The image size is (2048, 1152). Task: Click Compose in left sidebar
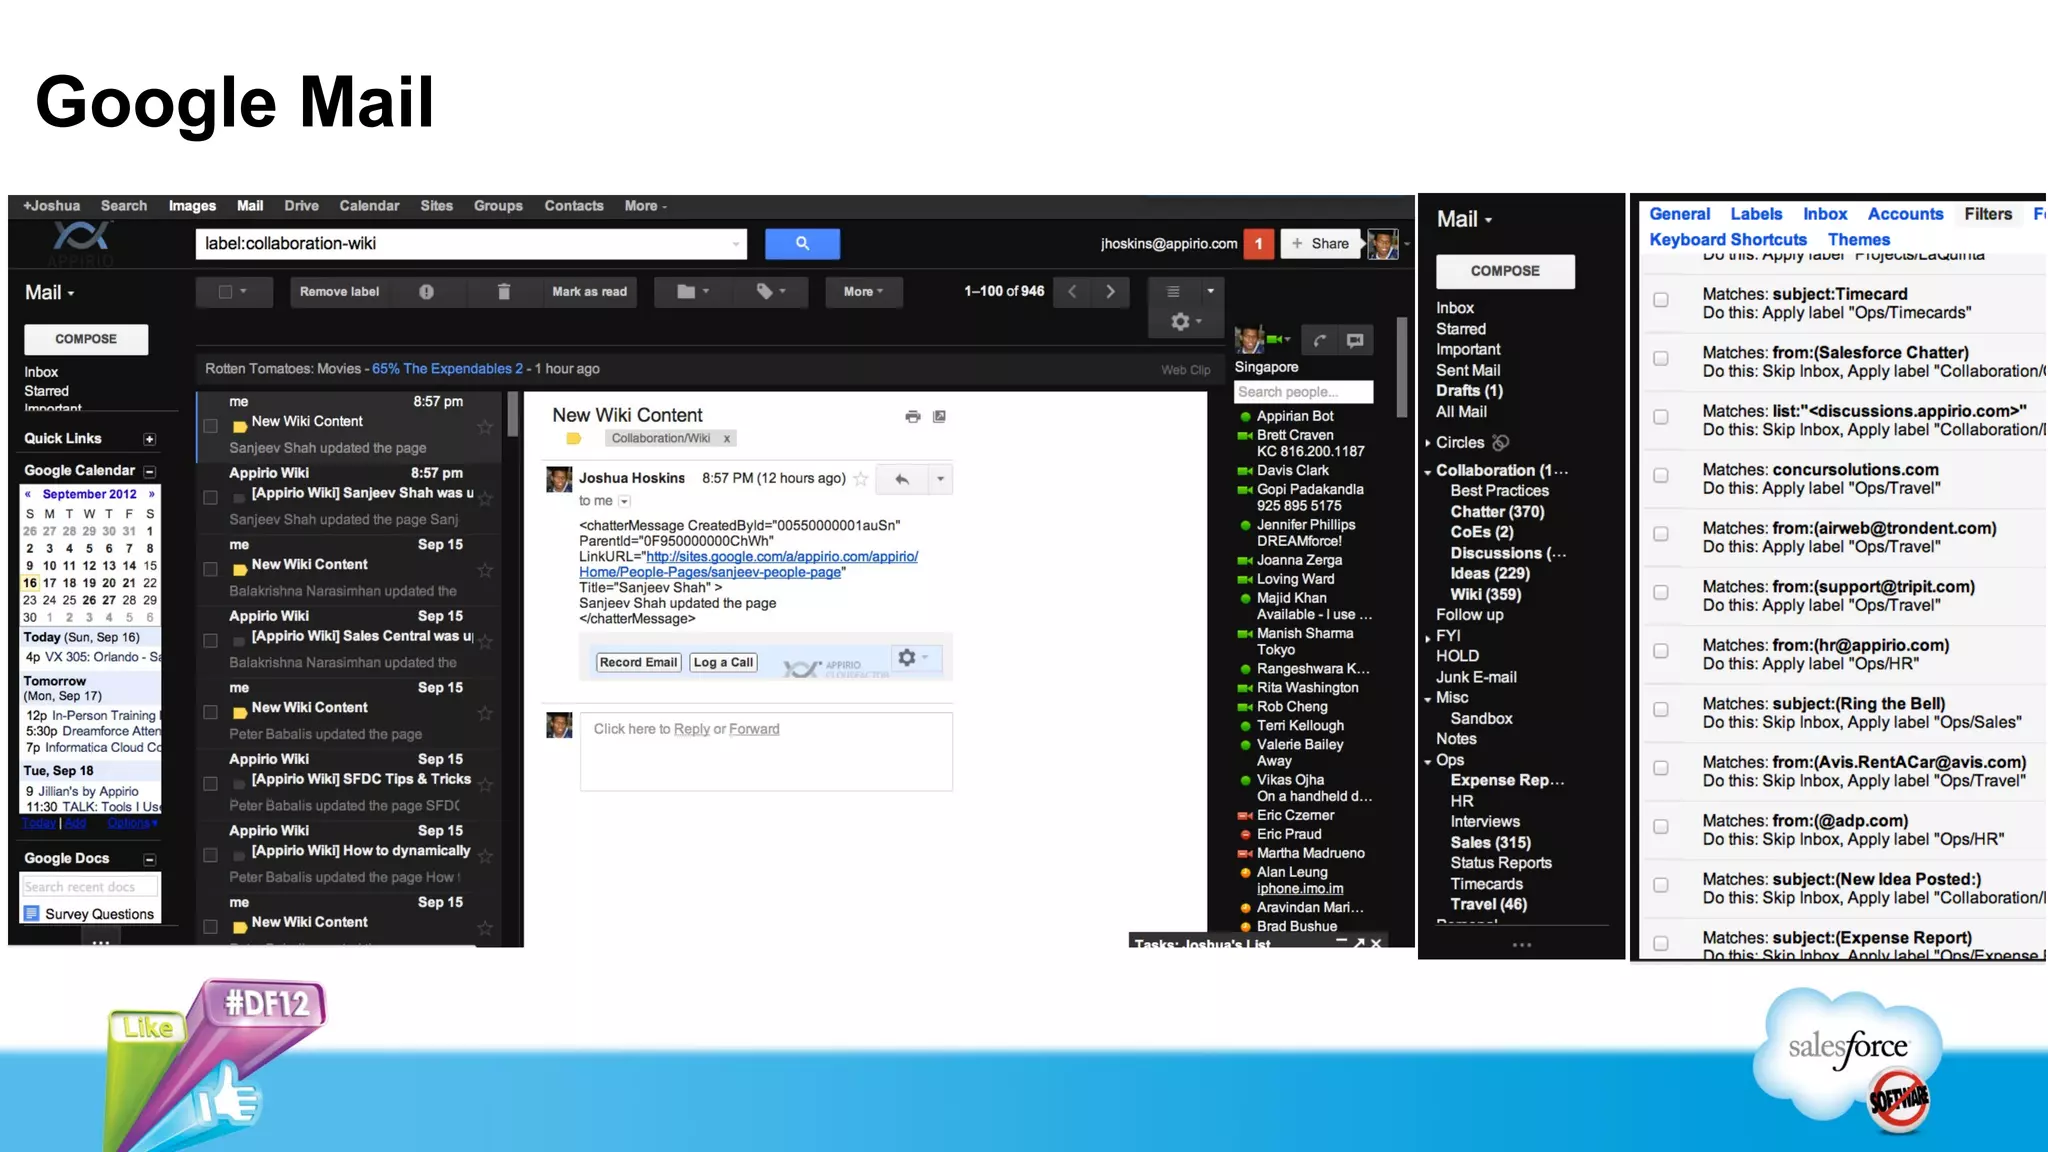pyautogui.click(x=86, y=339)
